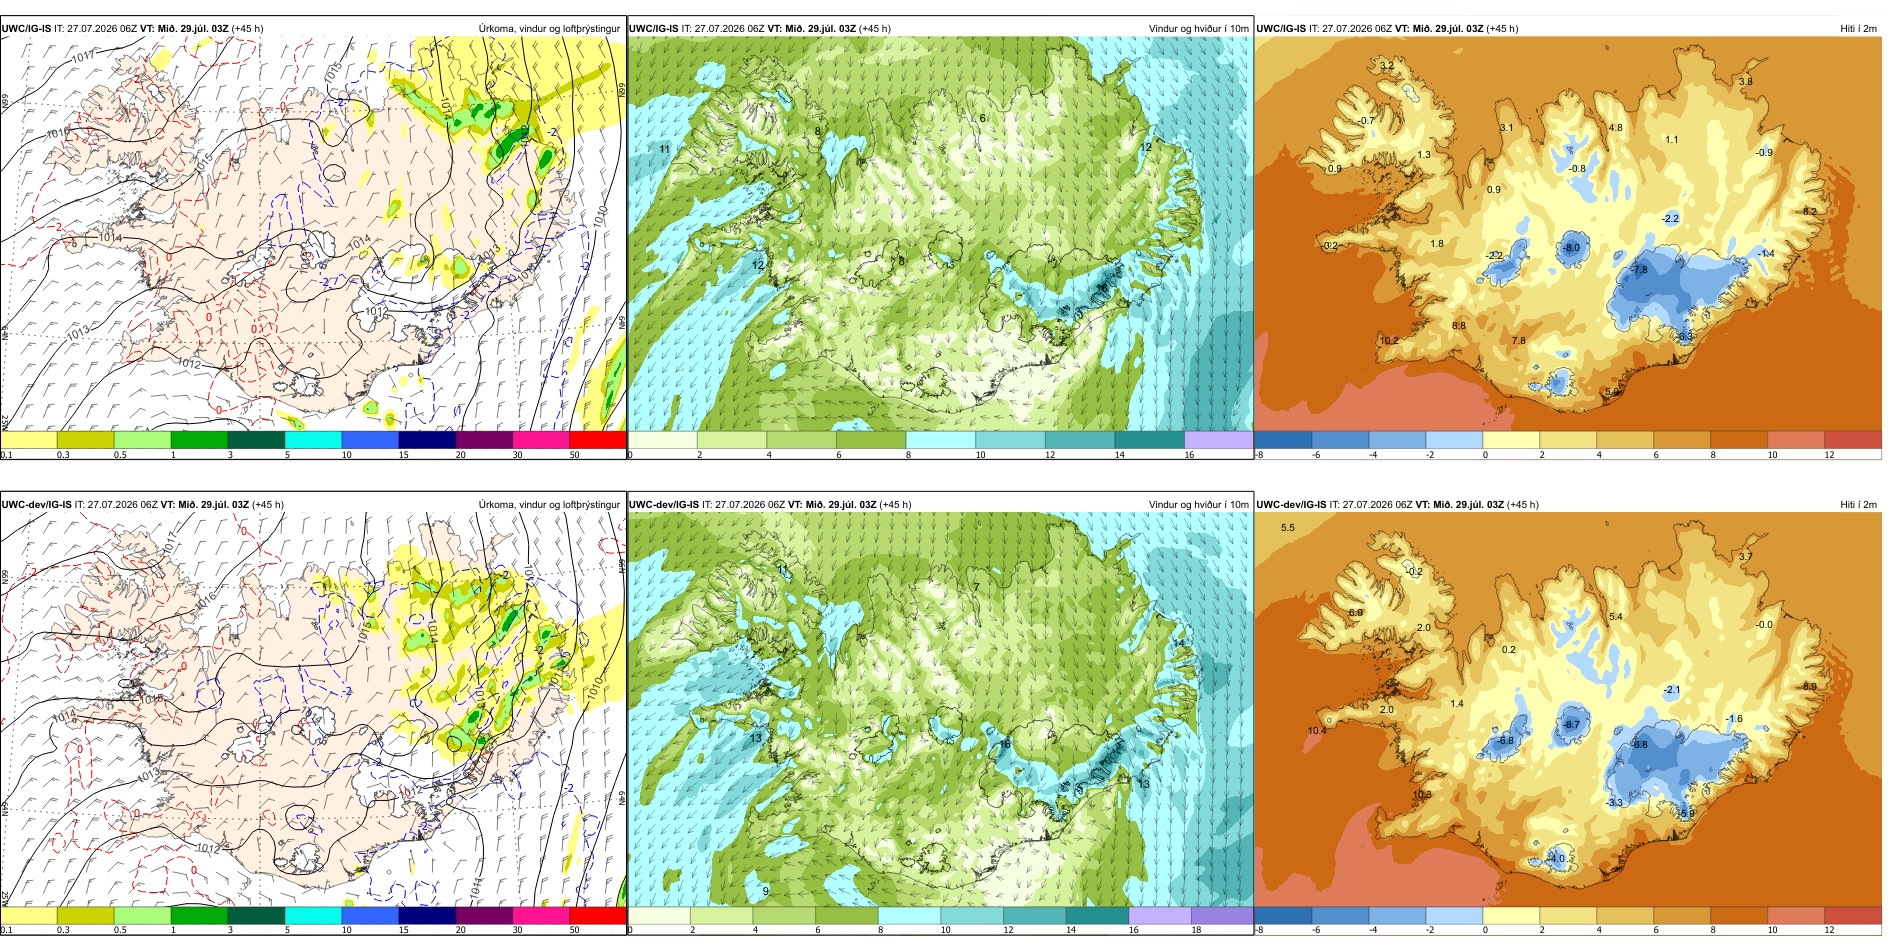Select the dark green 3–5 swatch in UWC/IG-IS precipitation legend
The width and height of the screenshot is (1900, 950).
(256, 440)
